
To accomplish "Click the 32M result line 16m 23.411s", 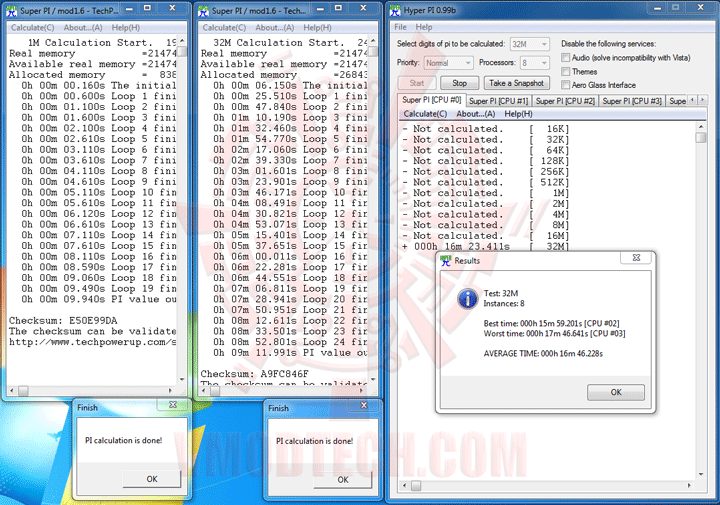I will tap(485, 247).
